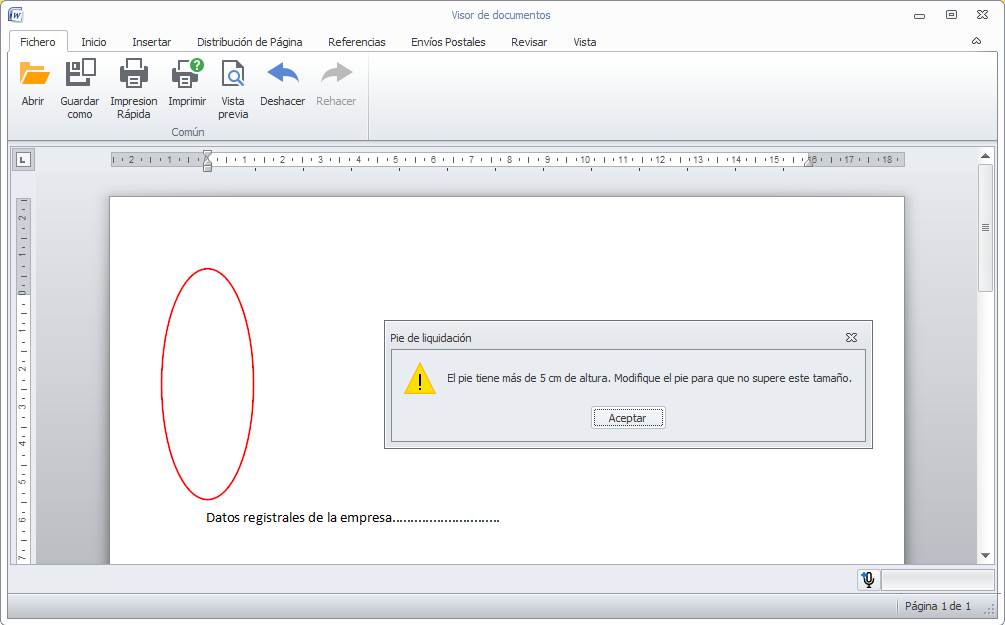Click the microphone icon in status bar
The width and height of the screenshot is (1005, 625).
click(x=868, y=579)
